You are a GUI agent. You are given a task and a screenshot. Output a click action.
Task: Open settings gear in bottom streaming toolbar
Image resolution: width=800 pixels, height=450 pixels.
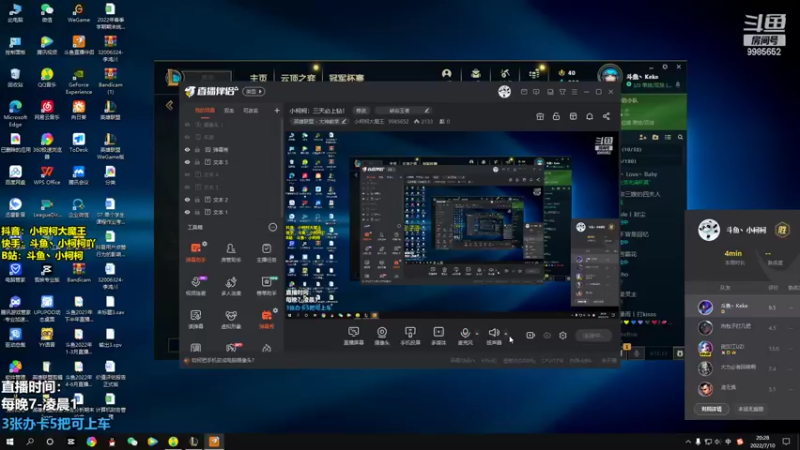tap(563, 335)
